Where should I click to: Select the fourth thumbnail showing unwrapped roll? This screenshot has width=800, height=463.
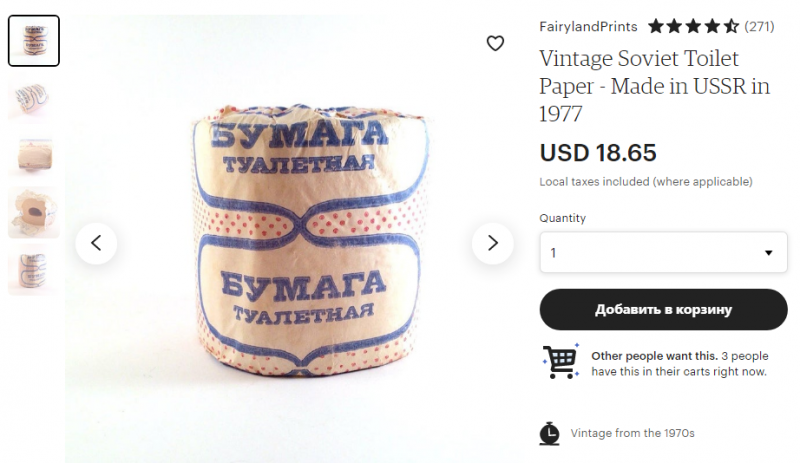(x=34, y=212)
